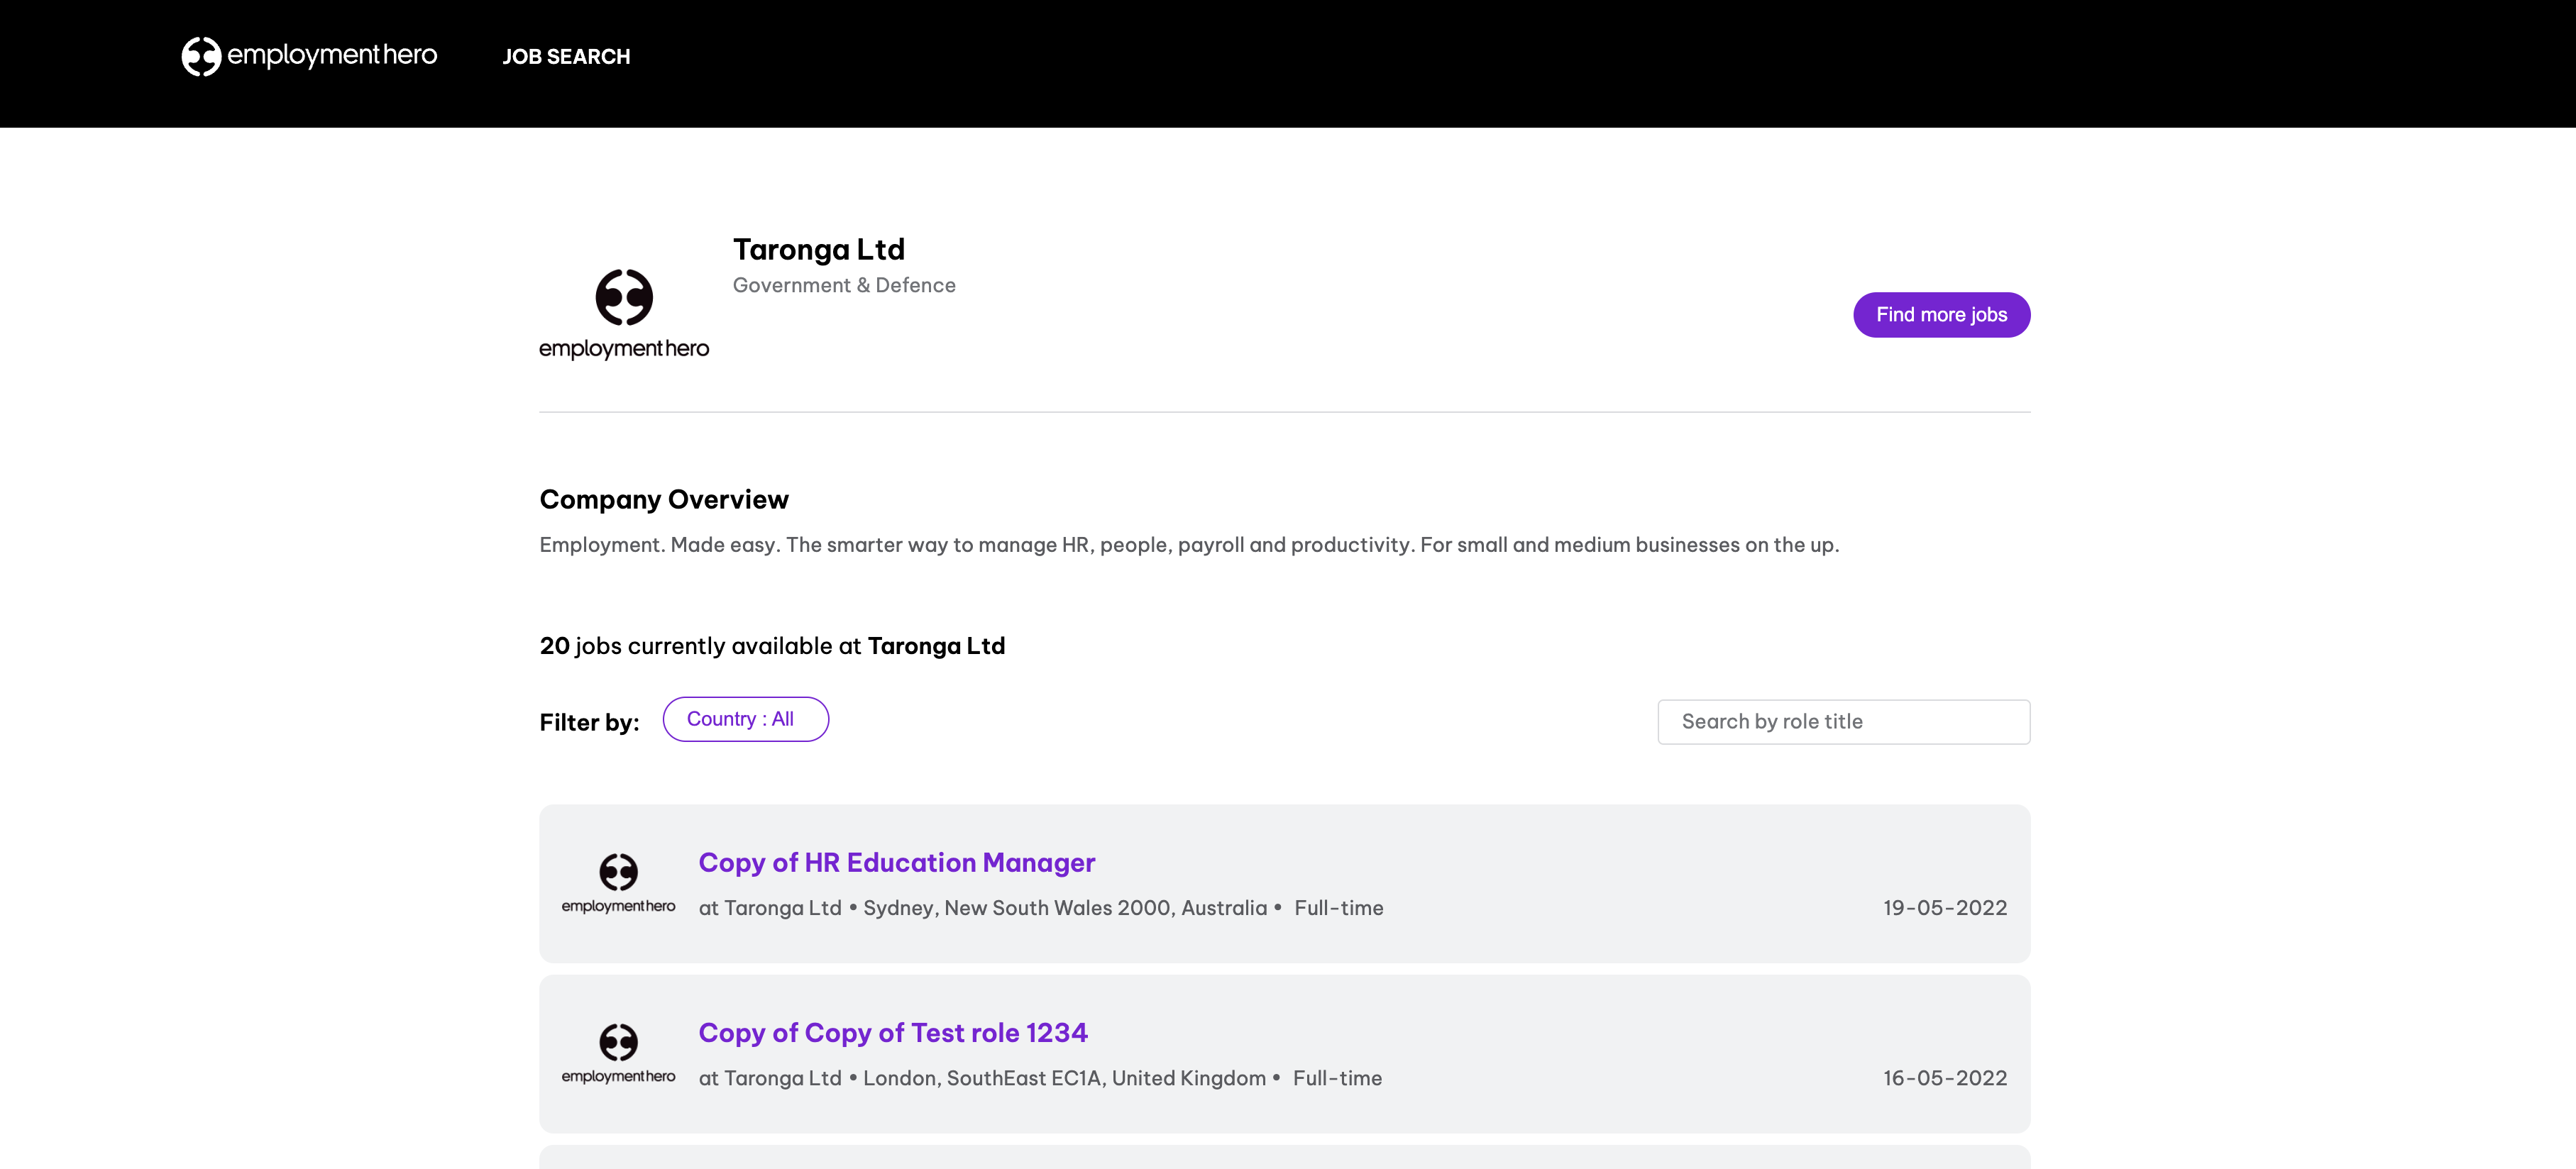The width and height of the screenshot is (2576, 1169).
Task: Click logo beside HR Education Manager listing
Action: (618, 884)
